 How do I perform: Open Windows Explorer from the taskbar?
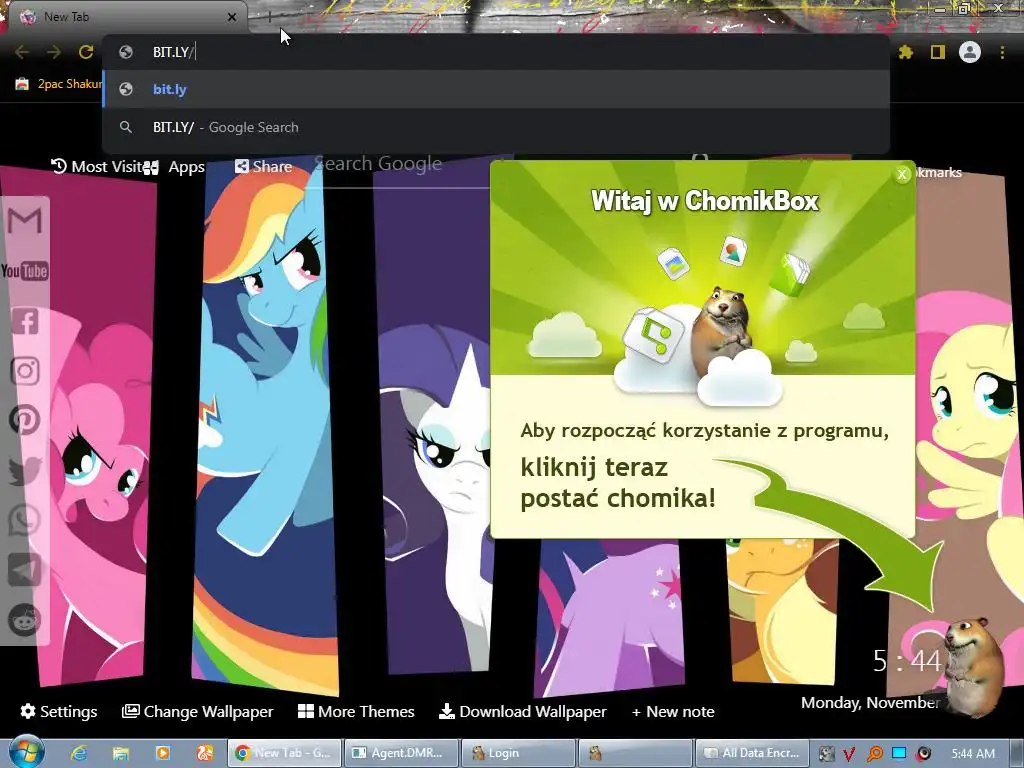click(x=120, y=753)
